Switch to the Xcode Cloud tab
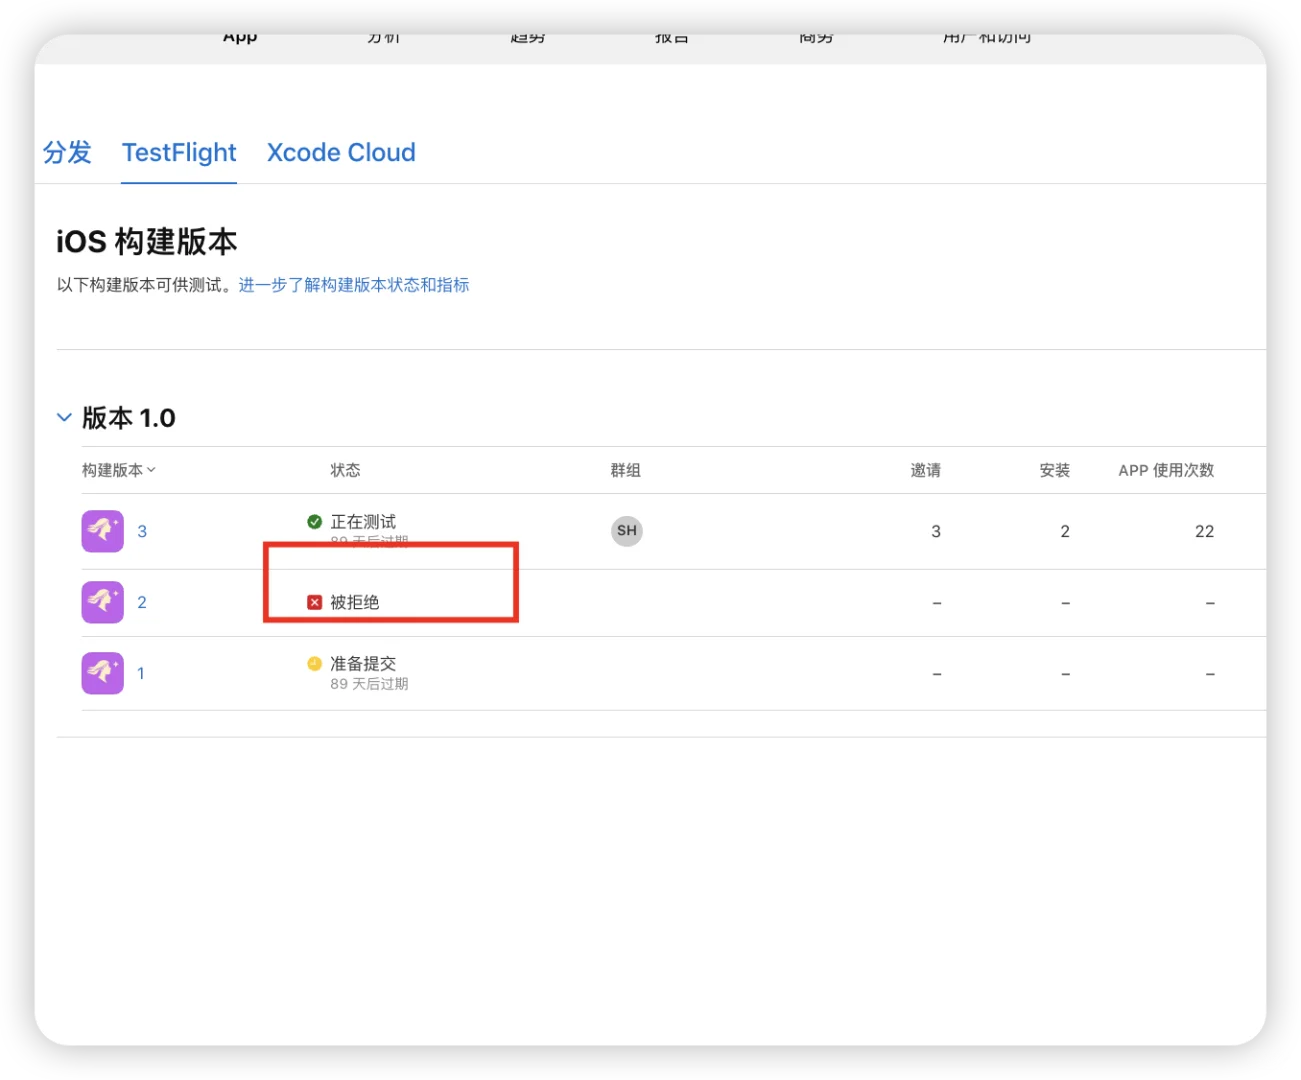The width and height of the screenshot is (1301, 1080). point(340,153)
